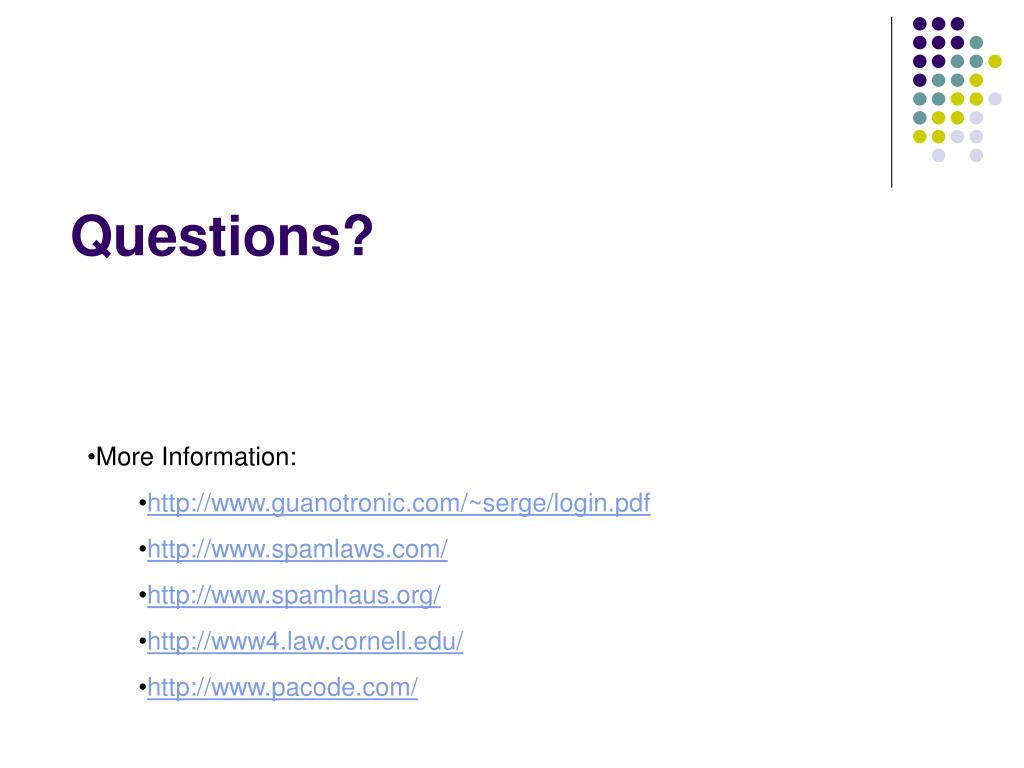The width and height of the screenshot is (1024, 768).
Task: Click first purple dot in top dot row
Action: click(x=920, y=24)
